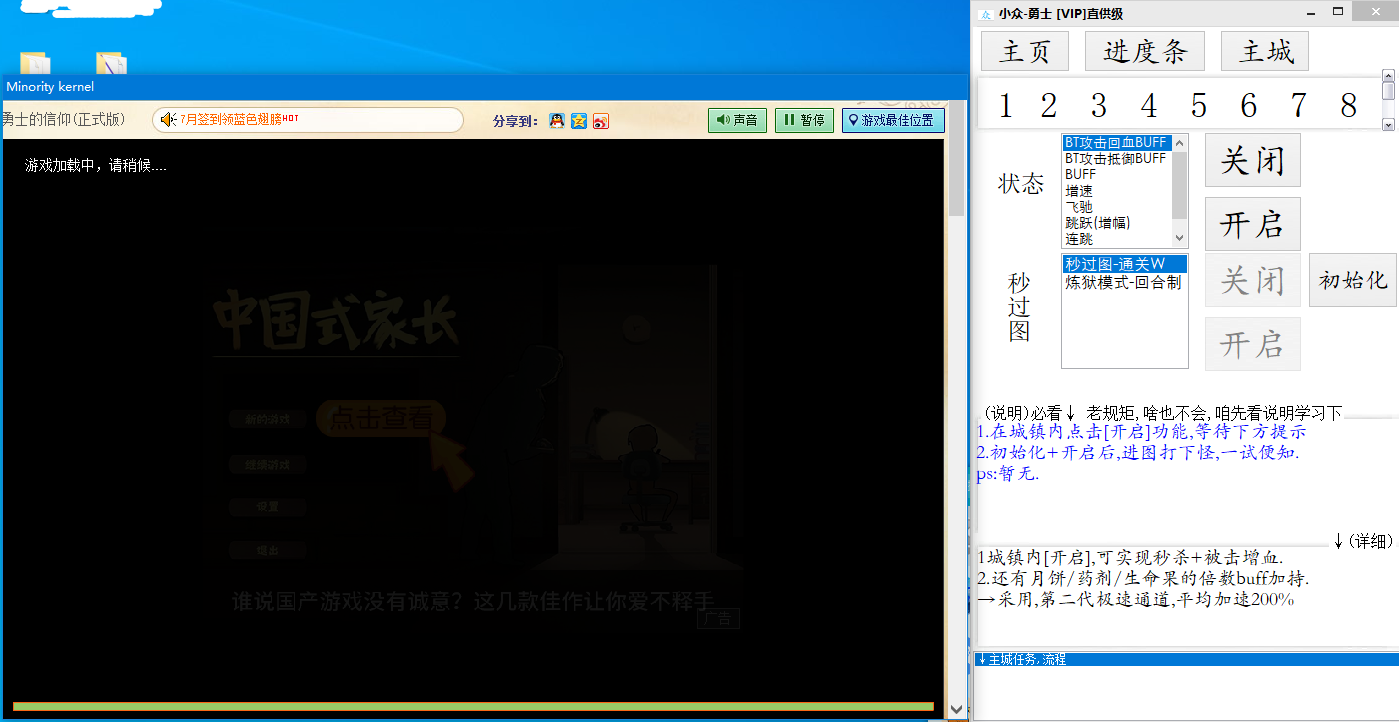1399x722 pixels.
Task: Click the 谁说国产游戏没有诚意 ad headline
Action: (x=472, y=602)
